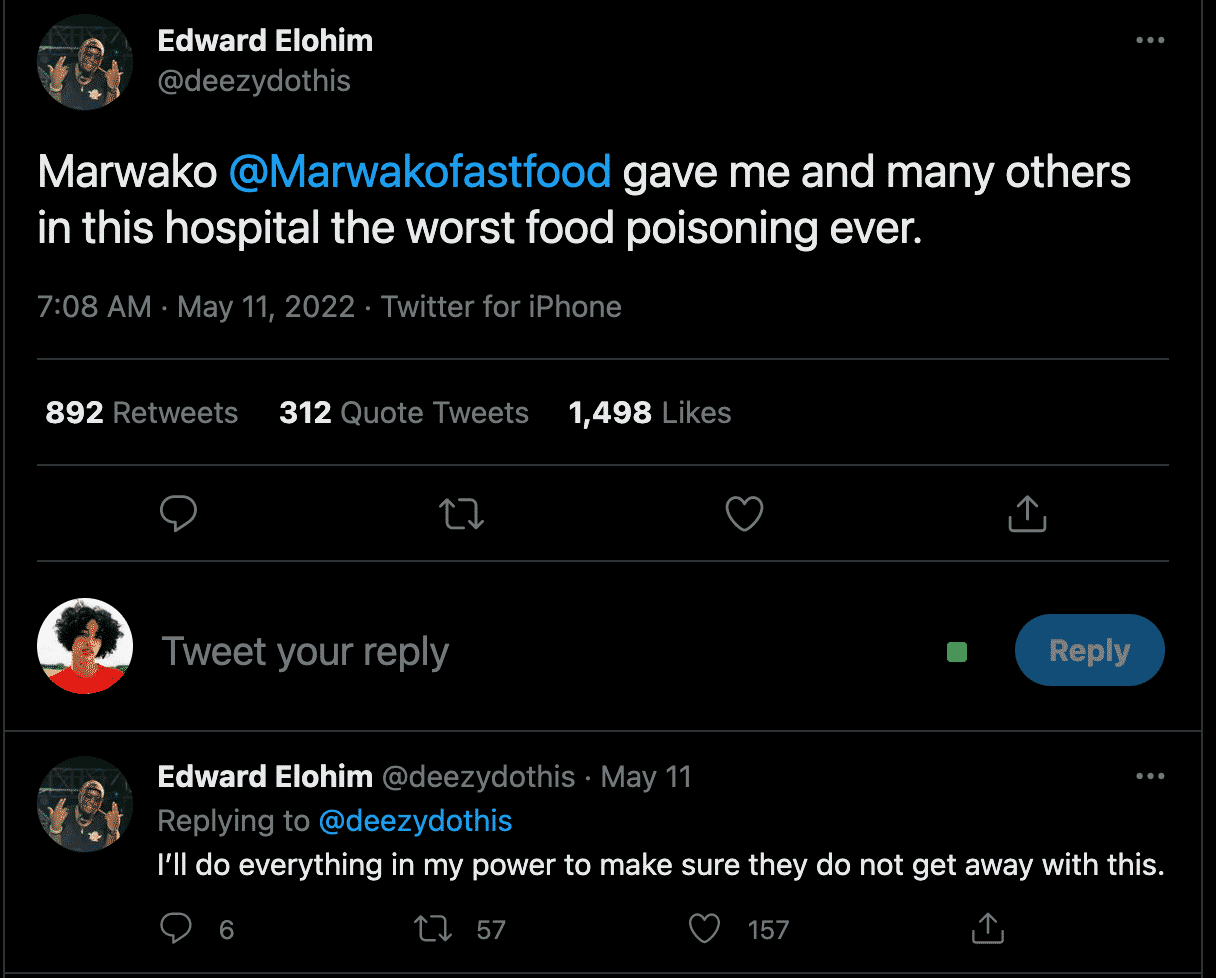Open the share menu via the upload icon
The height and width of the screenshot is (978, 1216).
point(1027,513)
